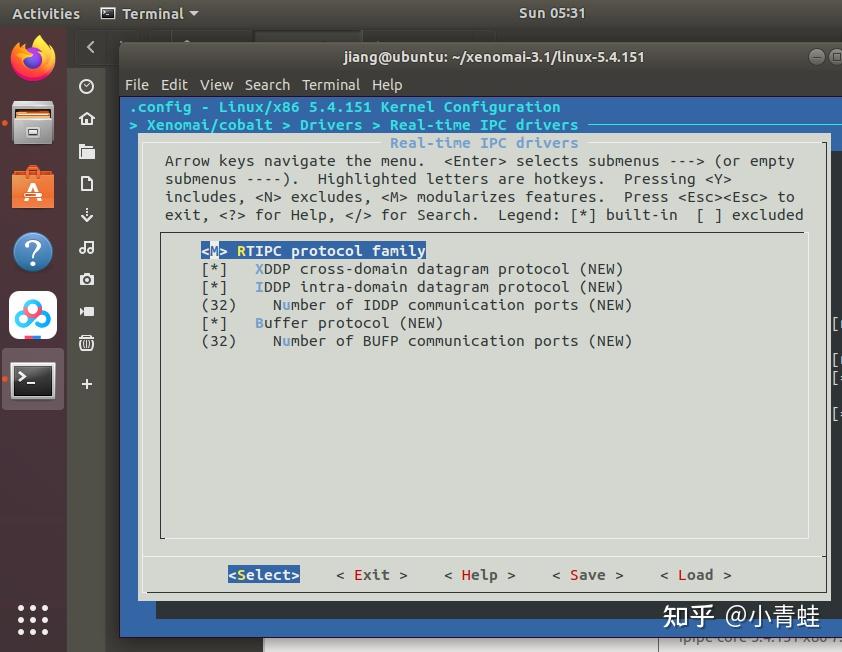
Task: Click the terminal window title bar
Action: pos(493,57)
